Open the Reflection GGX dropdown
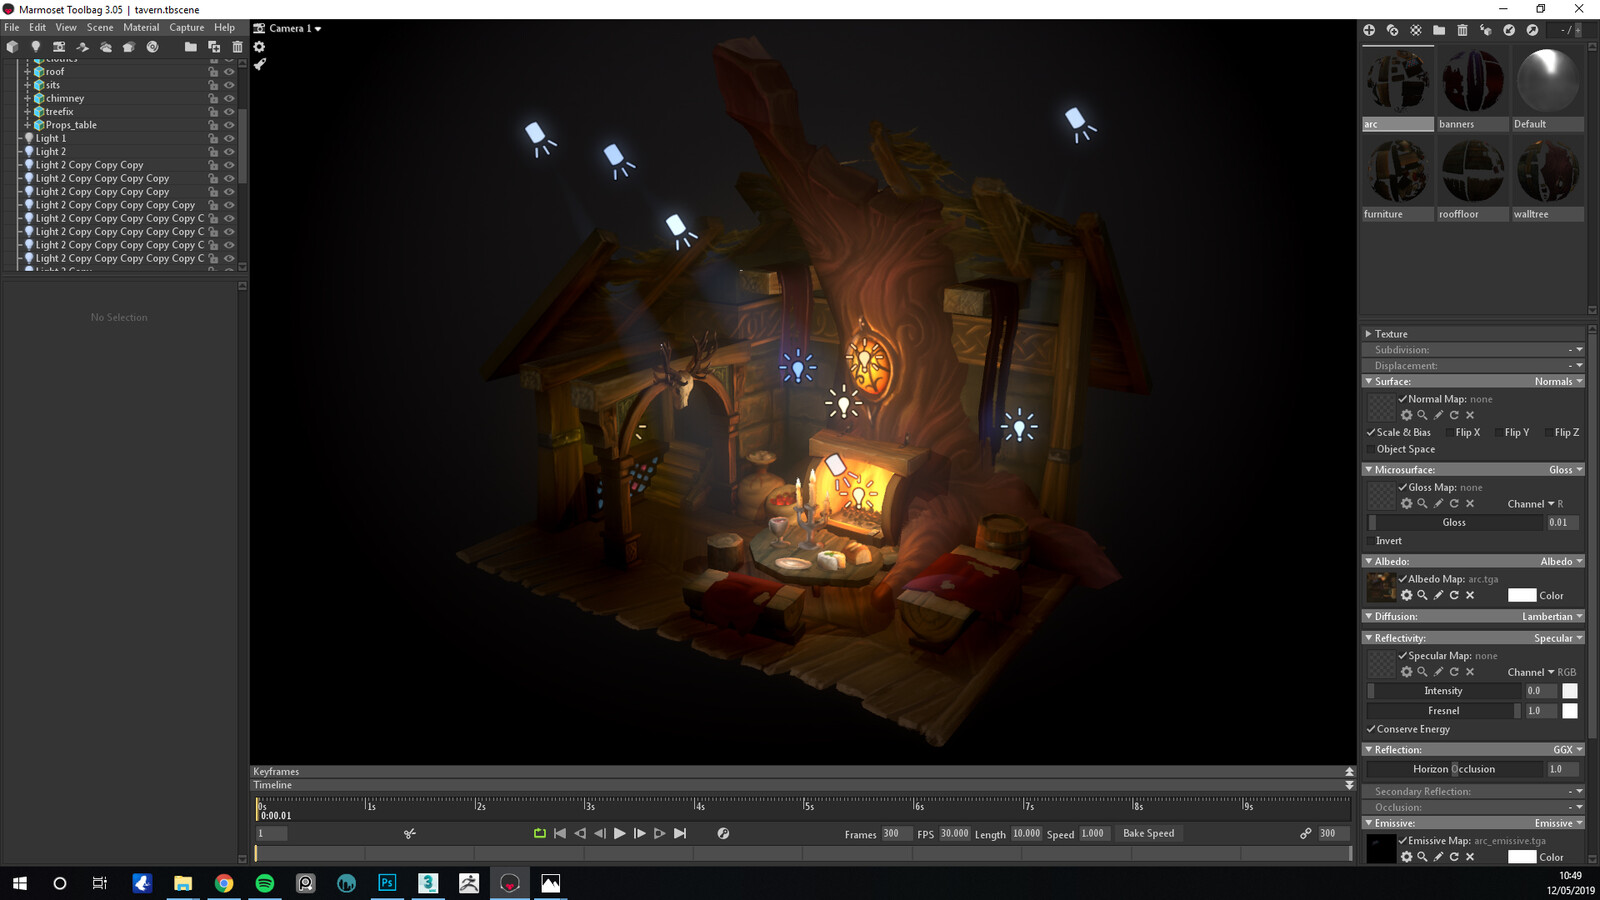Viewport: 1600px width, 900px height. tap(1567, 750)
